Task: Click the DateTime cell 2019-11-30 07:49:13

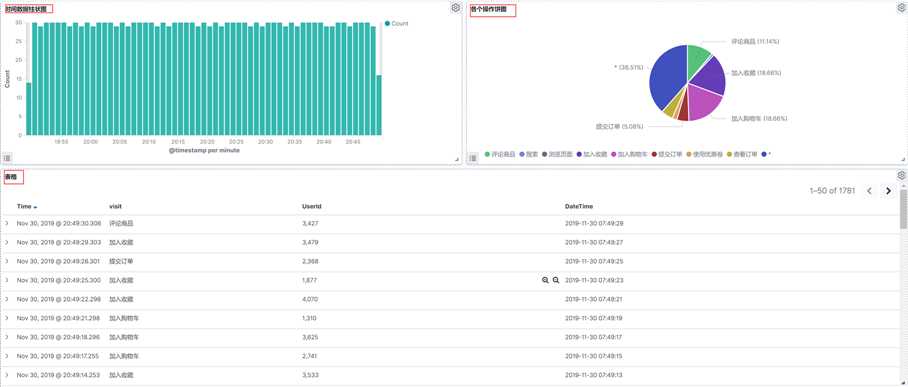Action: 594,375
